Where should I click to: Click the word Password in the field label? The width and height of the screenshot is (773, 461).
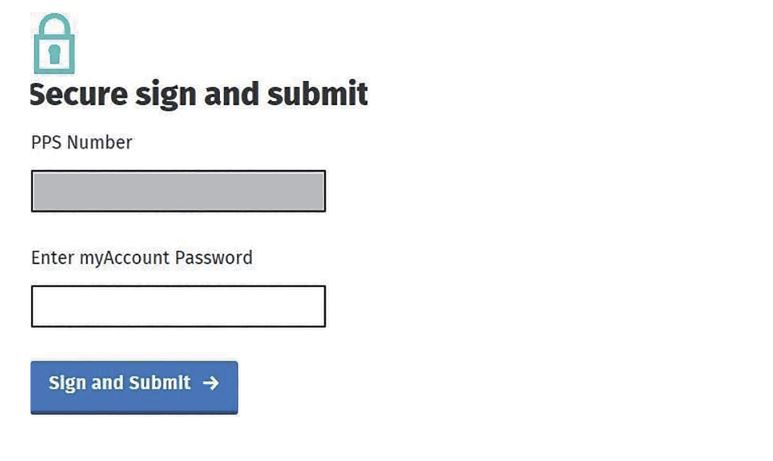click(x=214, y=258)
